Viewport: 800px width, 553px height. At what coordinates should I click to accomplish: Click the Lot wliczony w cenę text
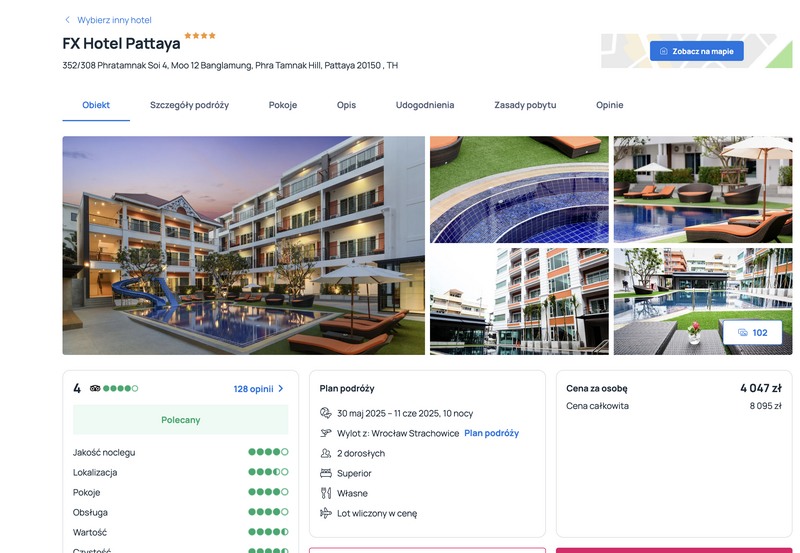[x=377, y=513]
